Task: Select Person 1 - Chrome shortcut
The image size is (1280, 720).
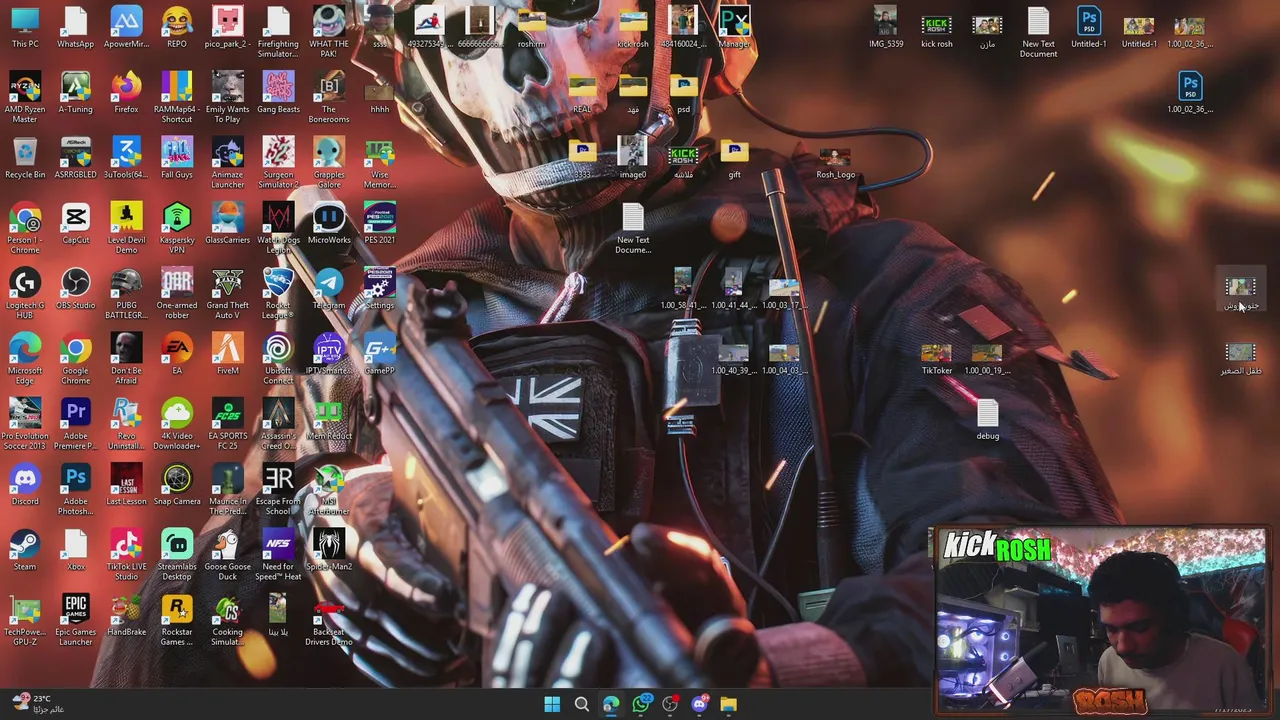Action: point(25,228)
